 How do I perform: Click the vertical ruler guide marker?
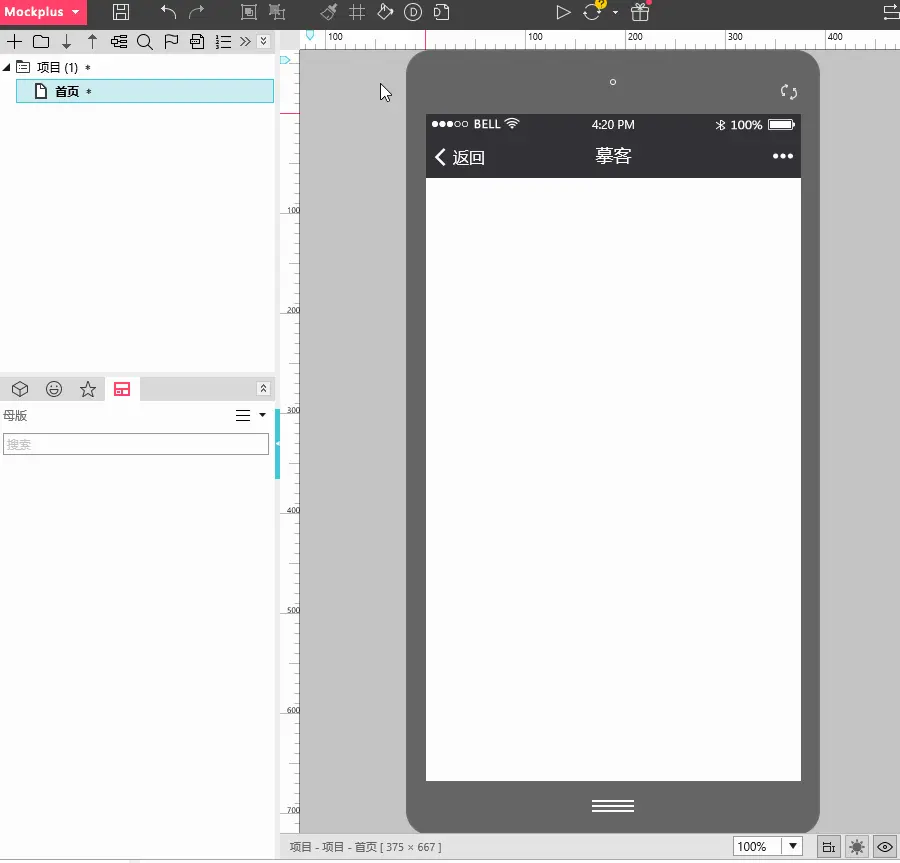285,60
